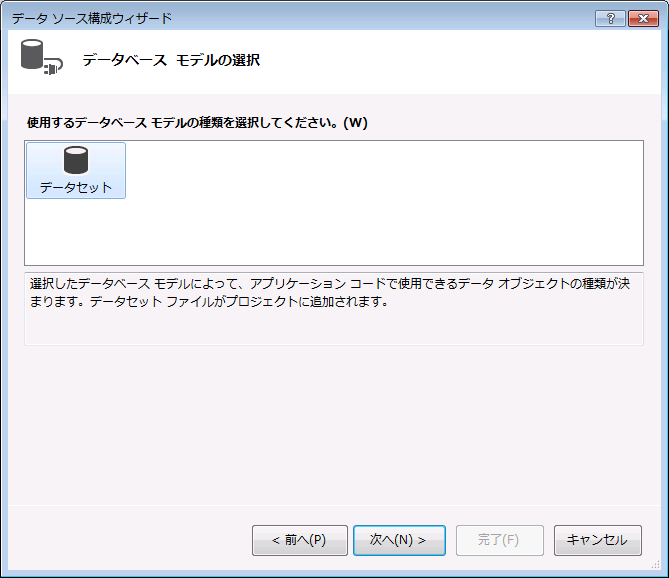Click empty title bar area beside help button
The image size is (669, 578).
[x=400, y=18]
